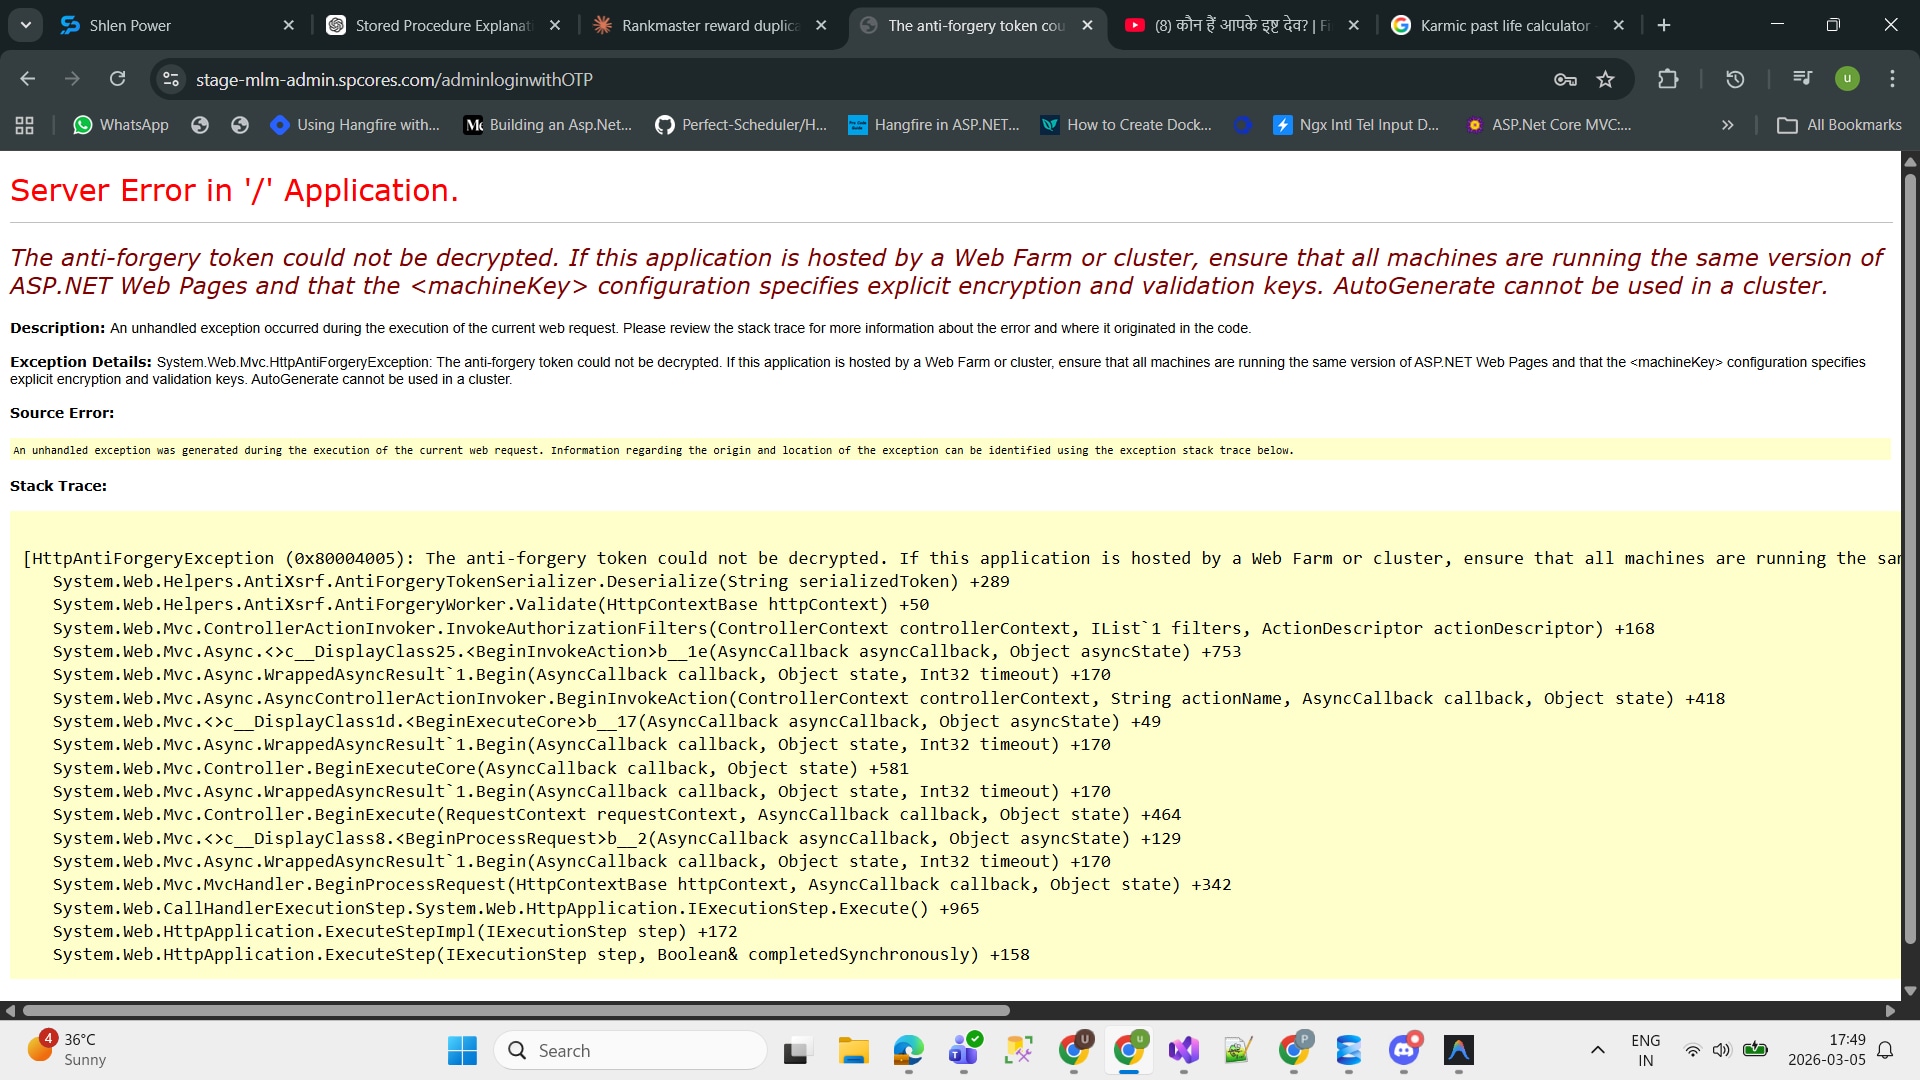Open the bookmarks bar apps grid icon
This screenshot has width=1920, height=1080.
(x=25, y=125)
